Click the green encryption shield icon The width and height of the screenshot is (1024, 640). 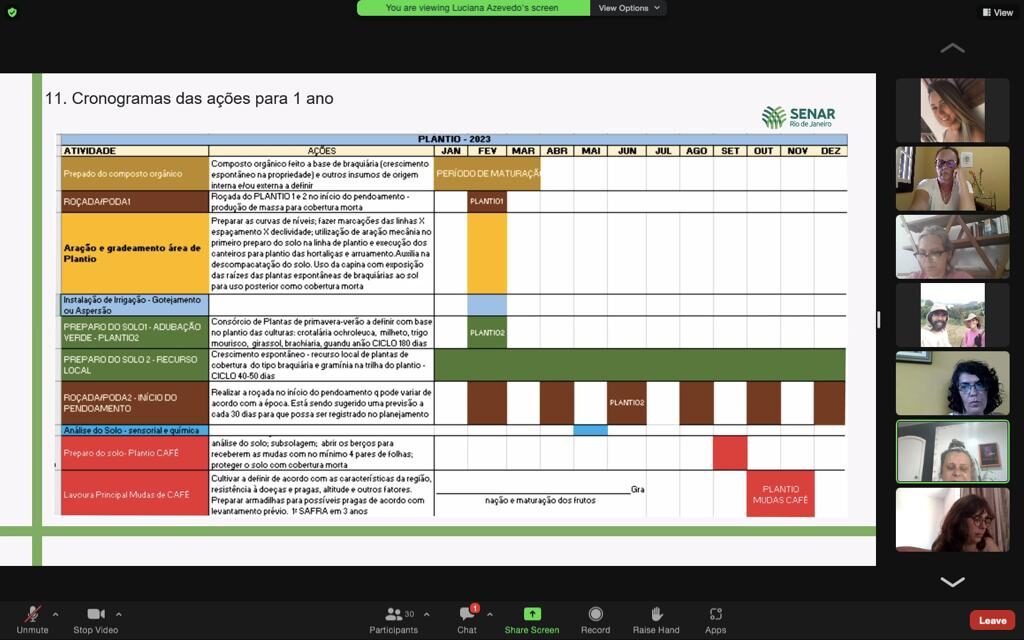12,12
